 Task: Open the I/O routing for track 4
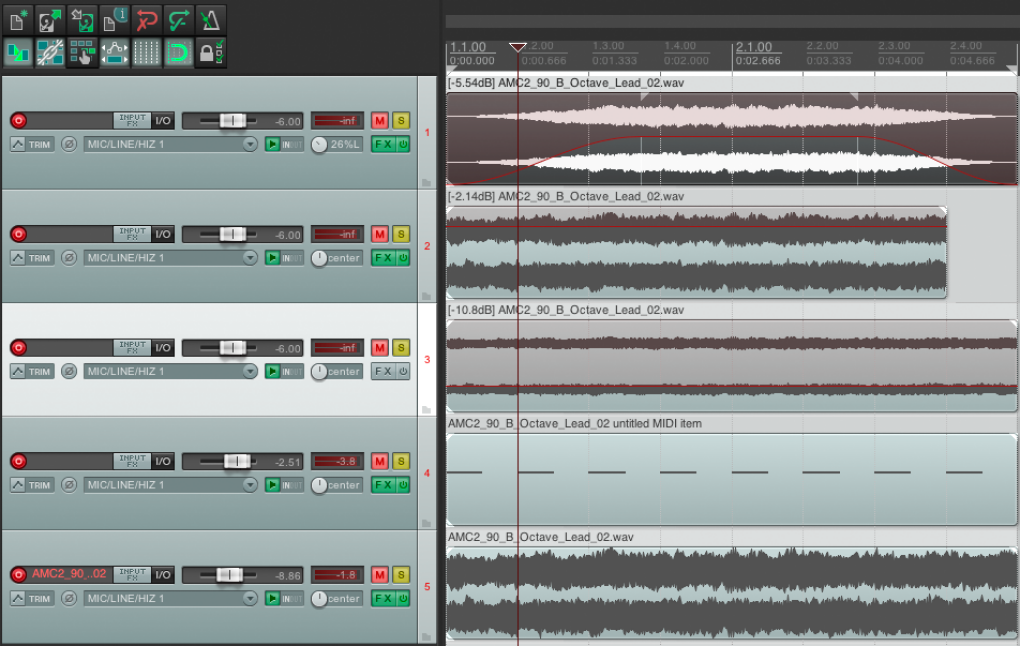(x=163, y=461)
